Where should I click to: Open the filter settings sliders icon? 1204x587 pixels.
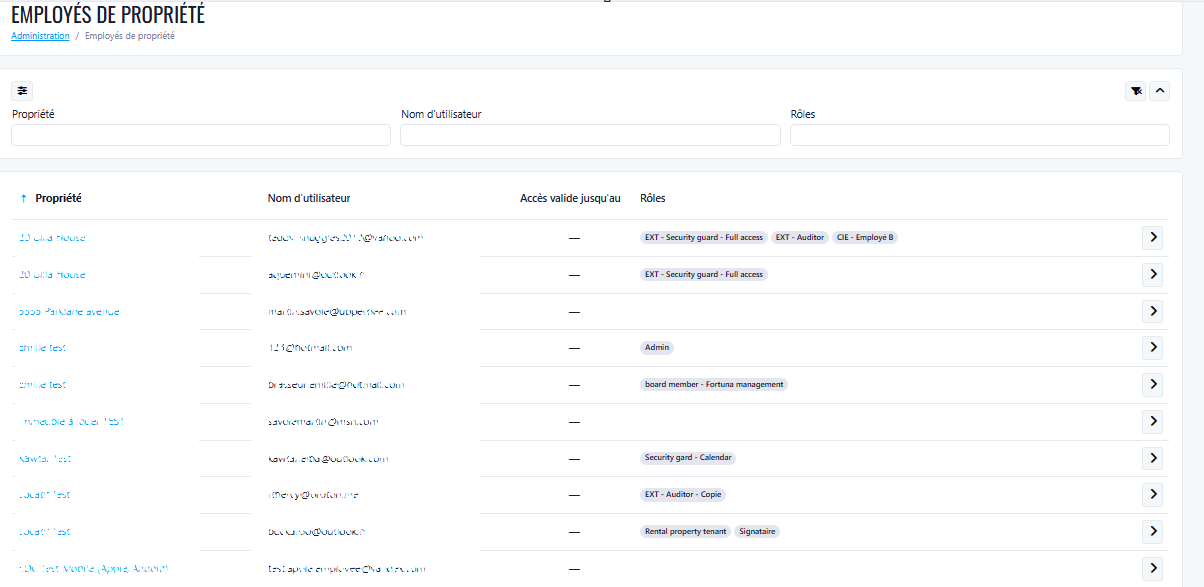(22, 90)
